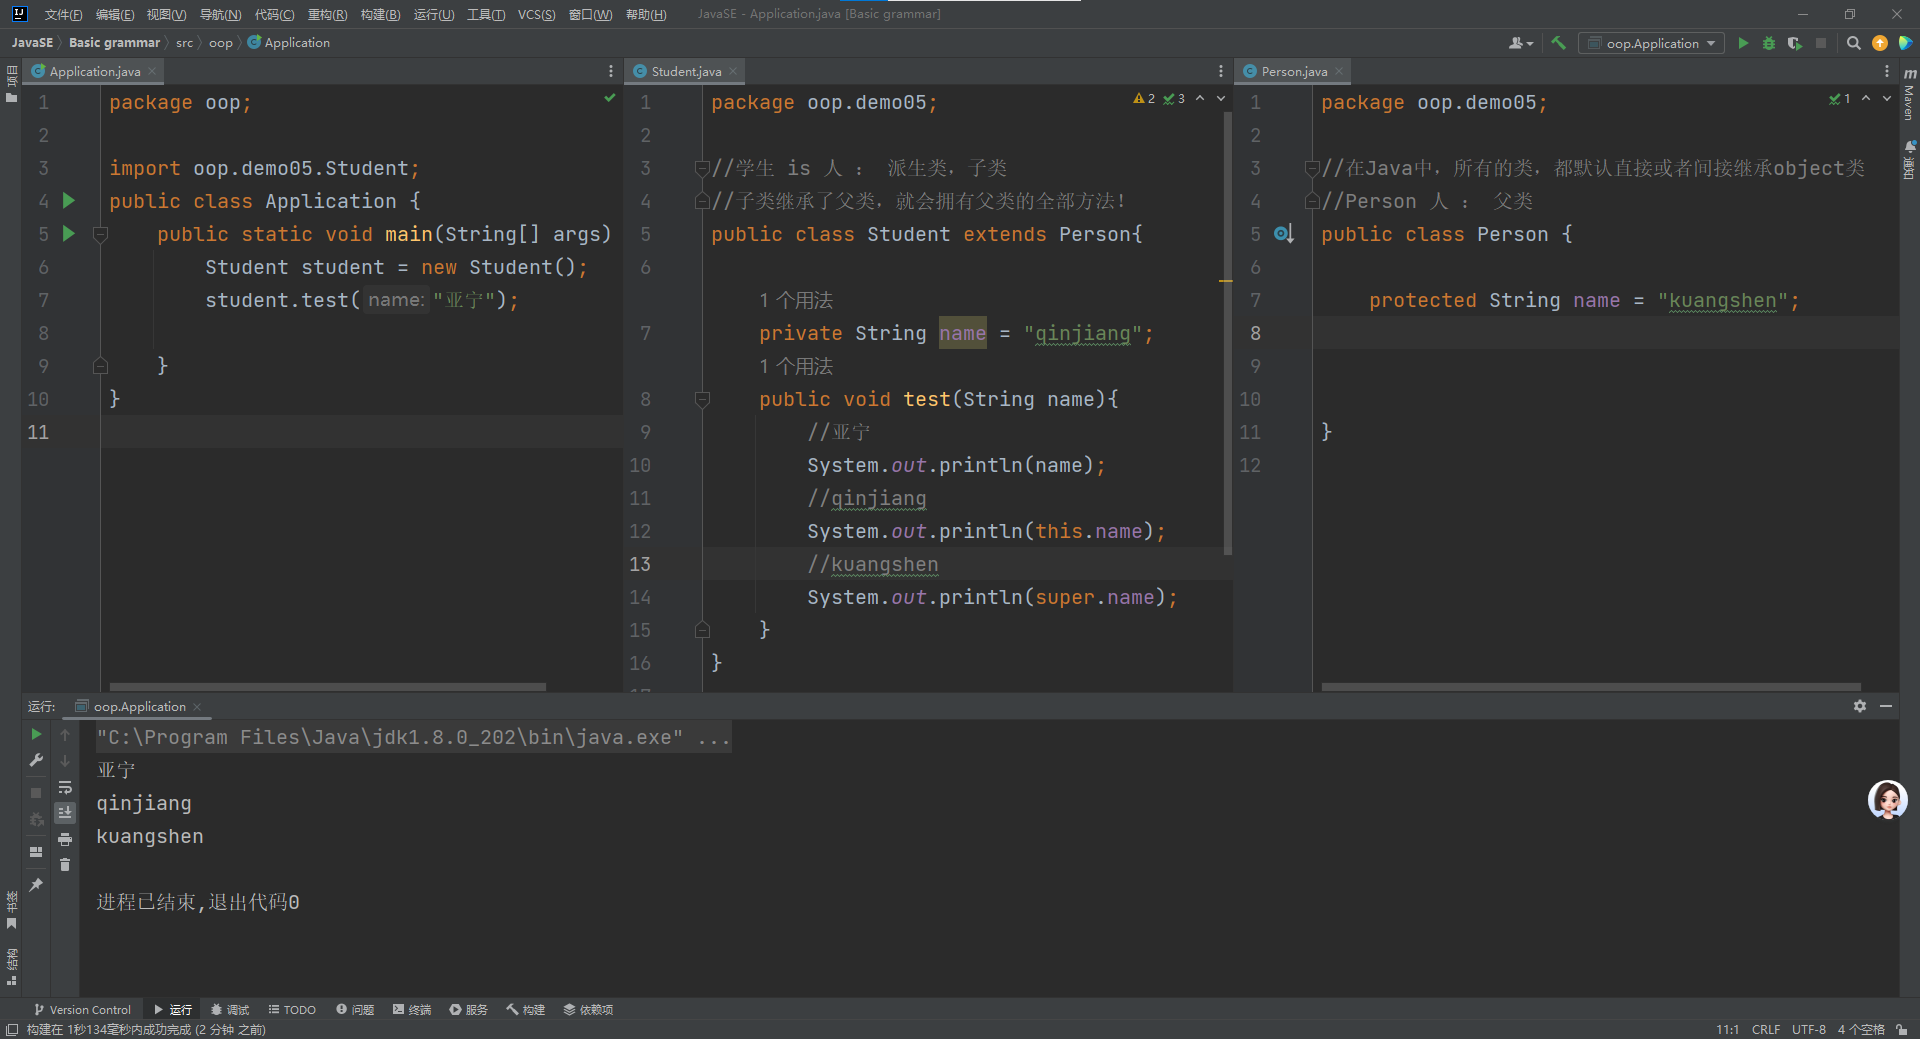Open the TODO tool window
1920x1039 pixels.
291,1010
